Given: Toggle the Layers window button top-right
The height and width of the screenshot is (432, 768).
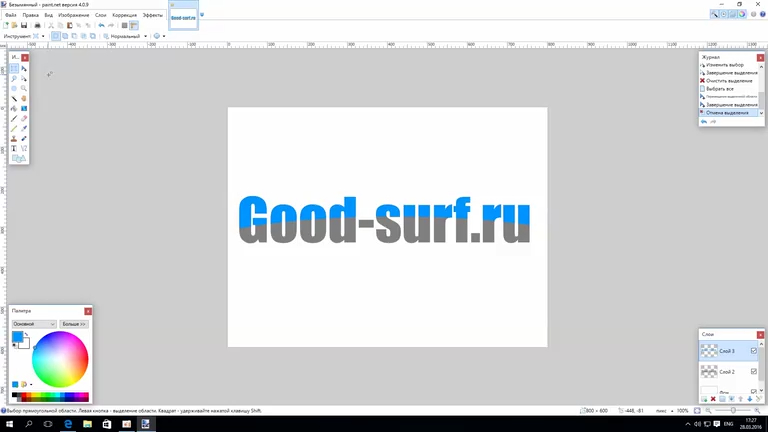Looking at the screenshot, I should point(733,15).
